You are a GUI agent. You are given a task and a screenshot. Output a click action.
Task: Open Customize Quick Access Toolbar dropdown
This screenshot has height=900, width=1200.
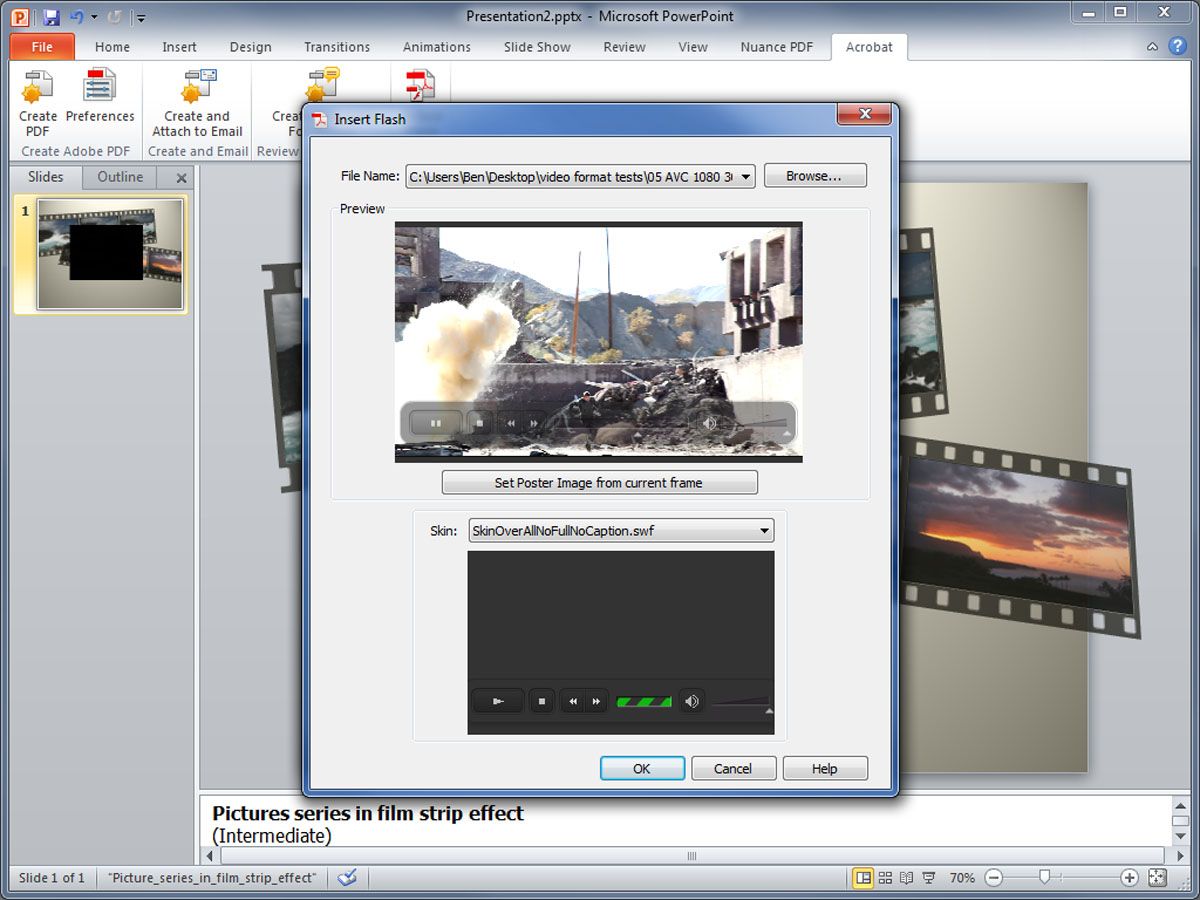(141, 18)
